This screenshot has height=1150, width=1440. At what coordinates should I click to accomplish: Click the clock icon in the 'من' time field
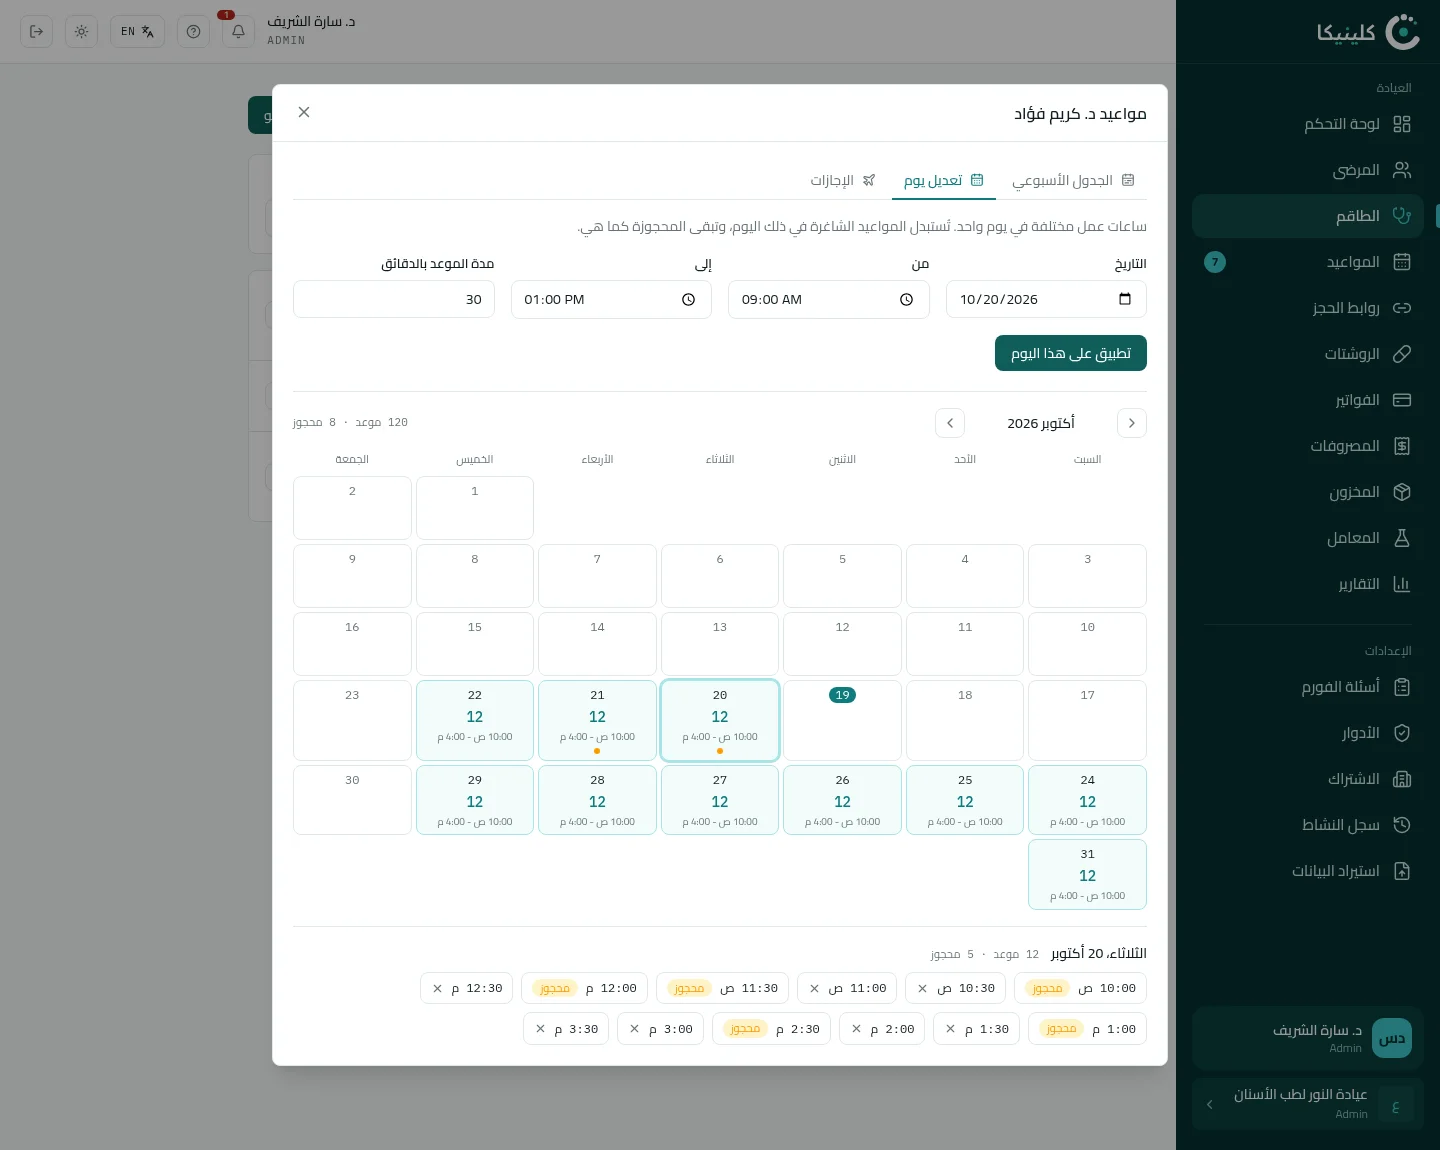906,299
